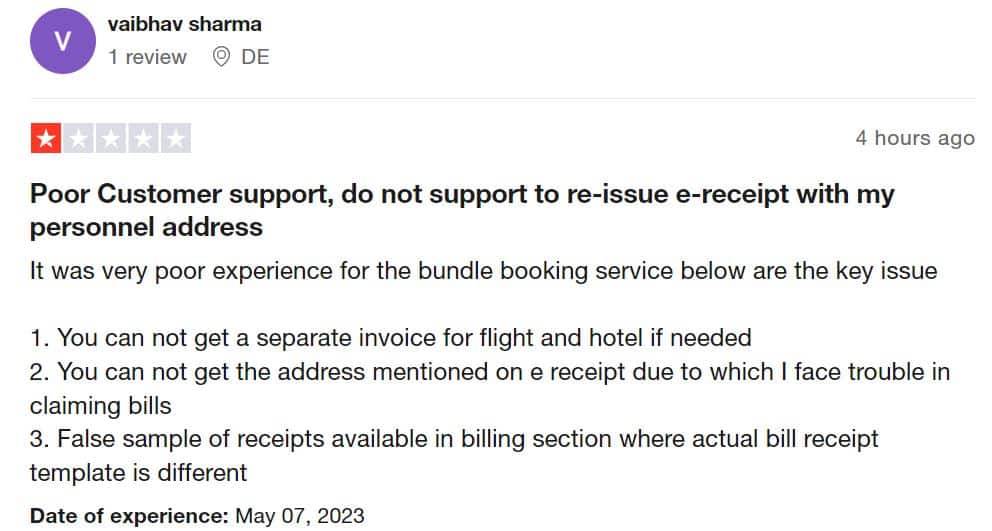This screenshot has width=992, height=531.
Task: Click the location pin icon
Action: click(221, 57)
